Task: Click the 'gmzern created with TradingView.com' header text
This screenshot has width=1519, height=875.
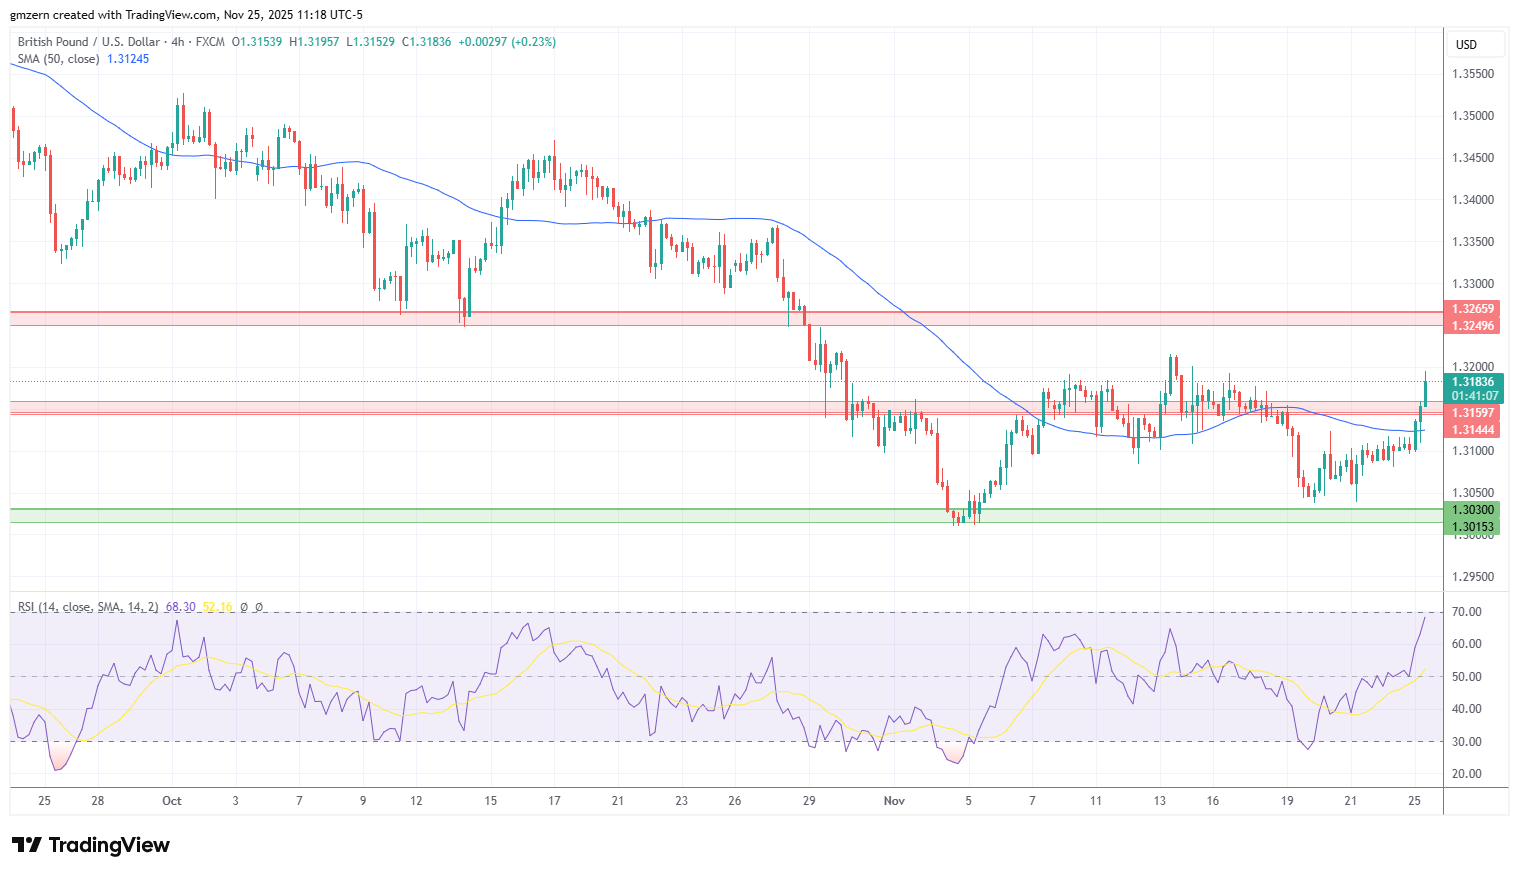Action: 113,15
